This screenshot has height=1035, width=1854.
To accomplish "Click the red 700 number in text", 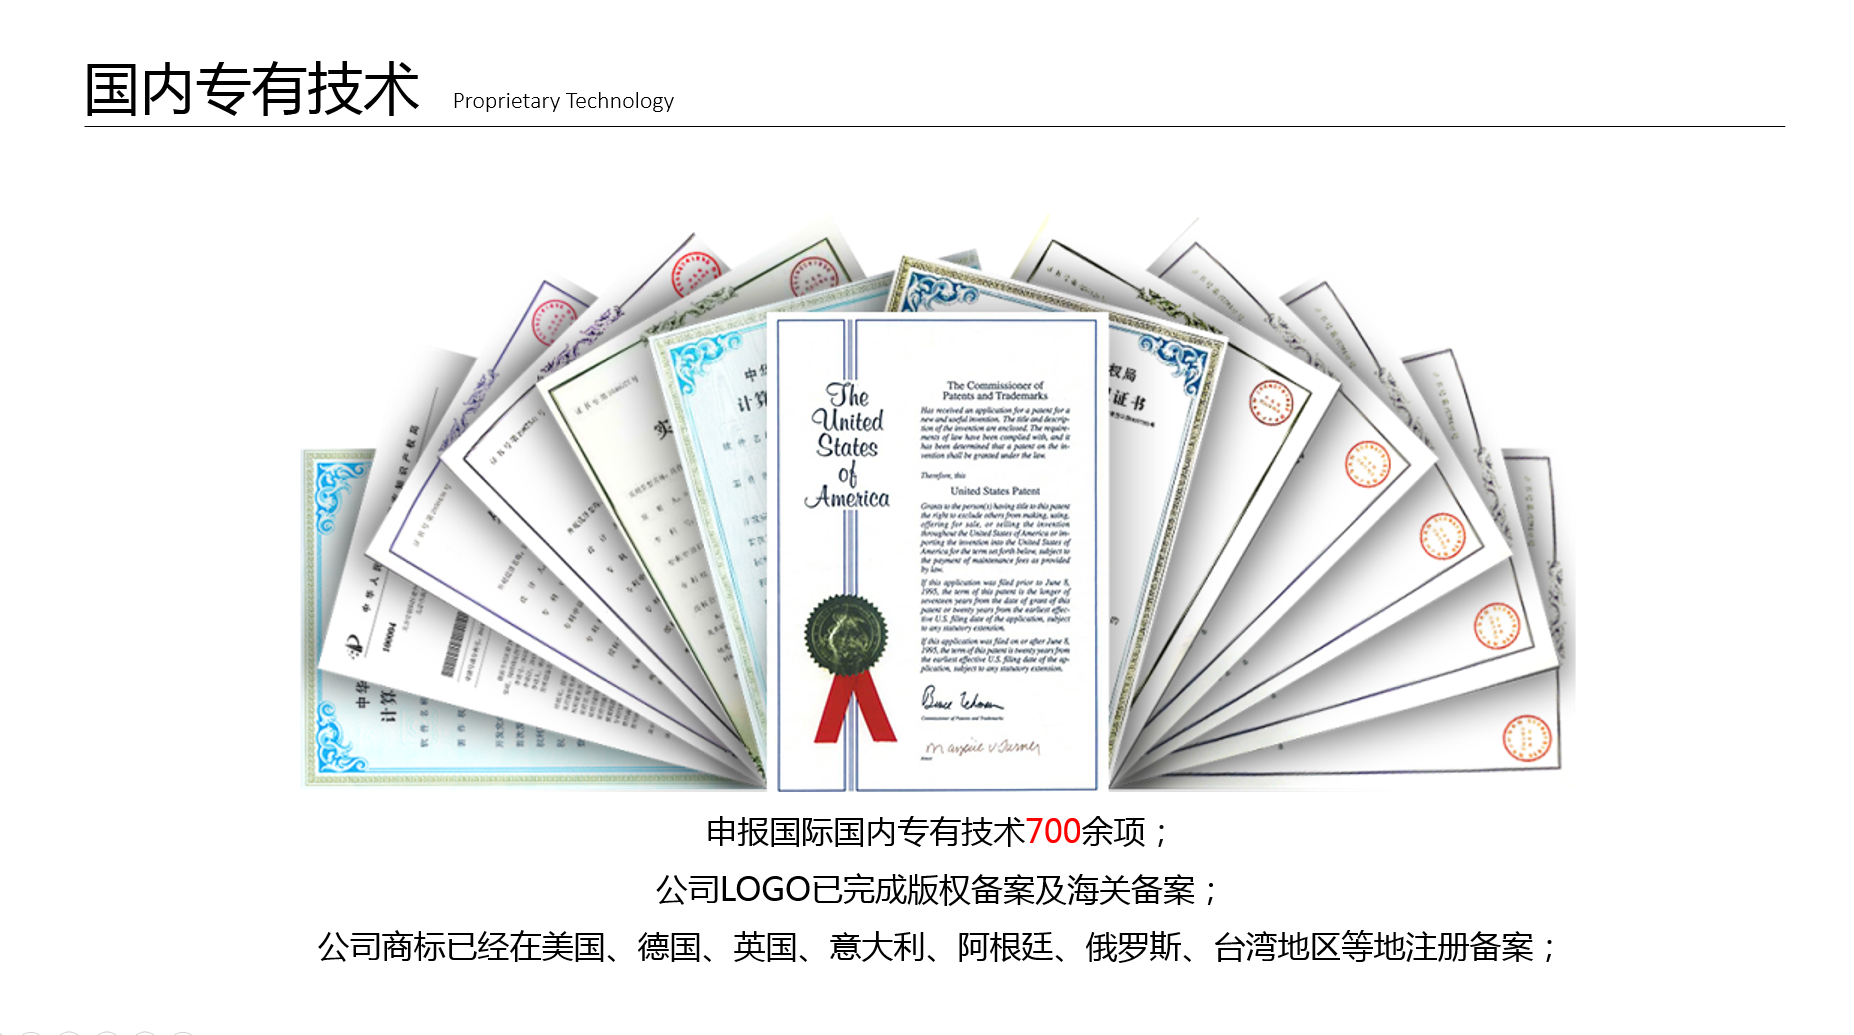I will [x=1053, y=831].
